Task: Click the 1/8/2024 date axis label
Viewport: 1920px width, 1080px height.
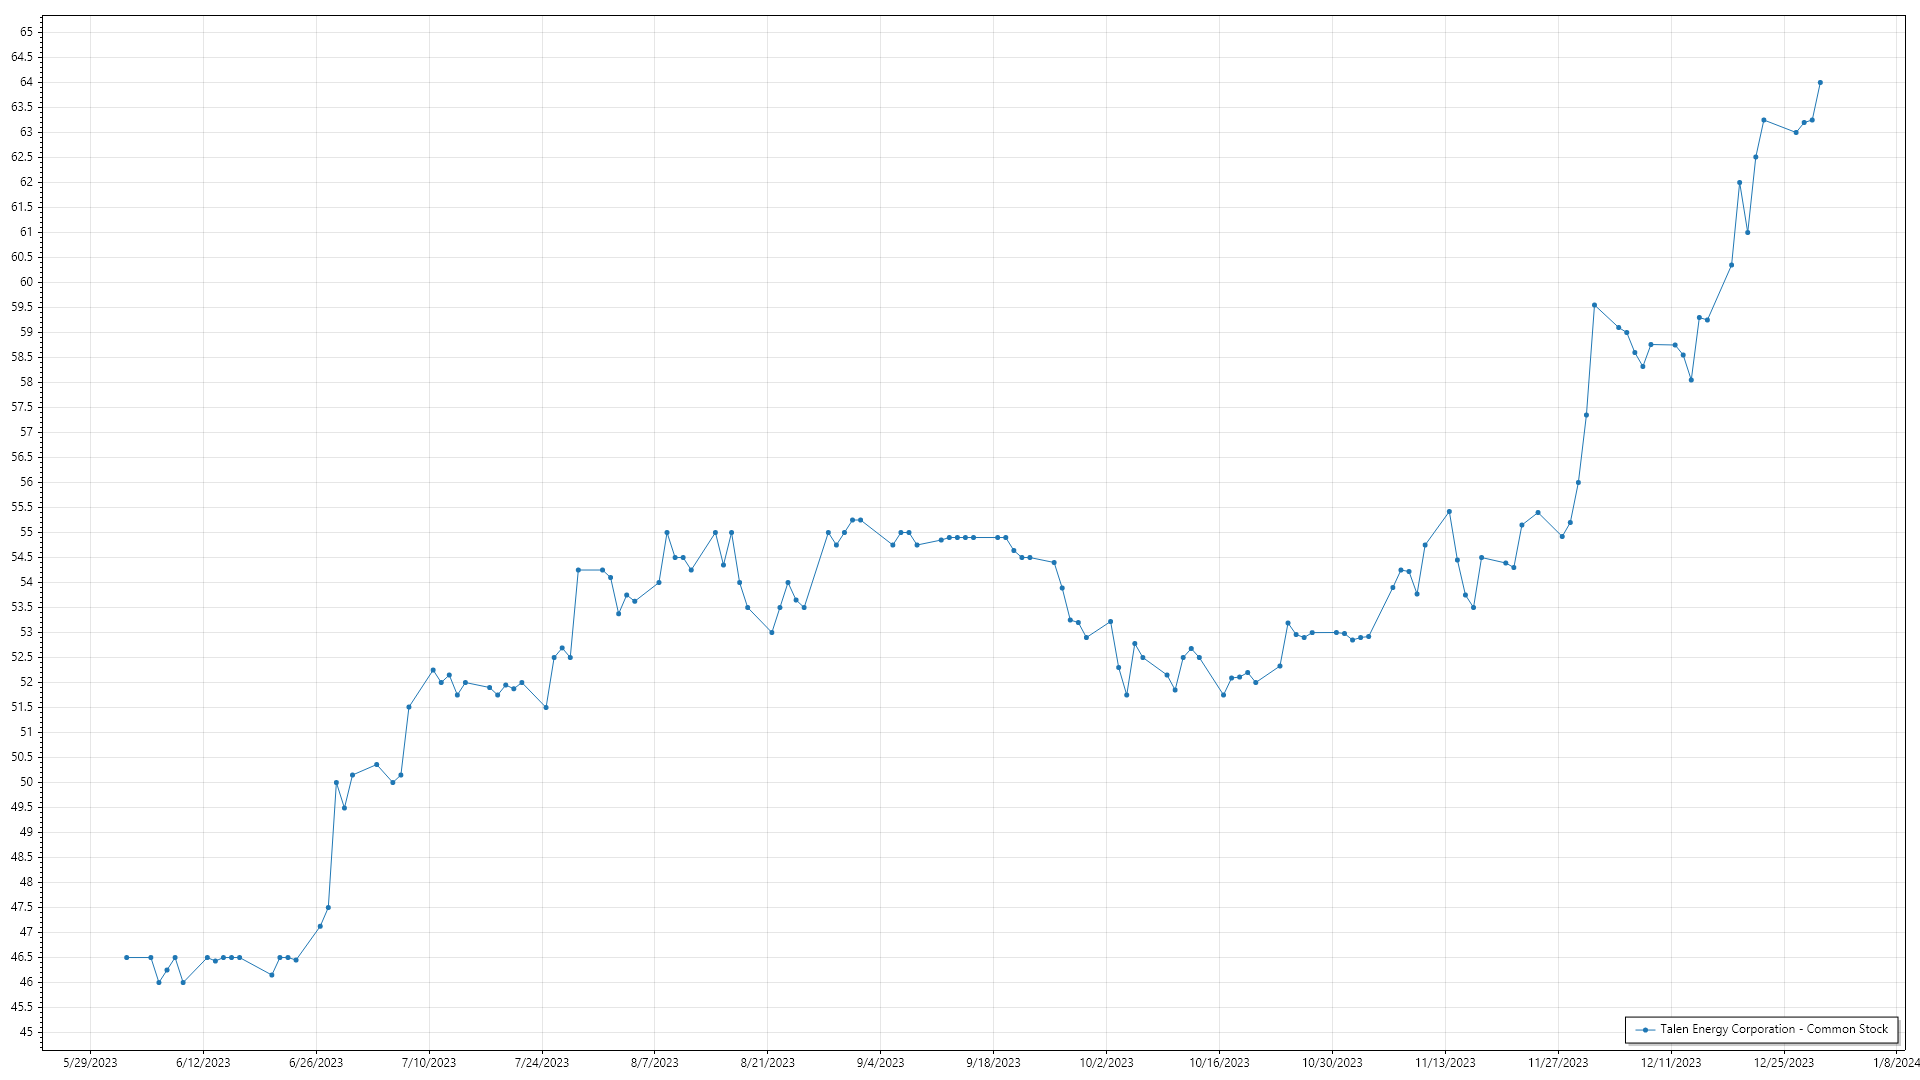Action: click(x=1896, y=1063)
